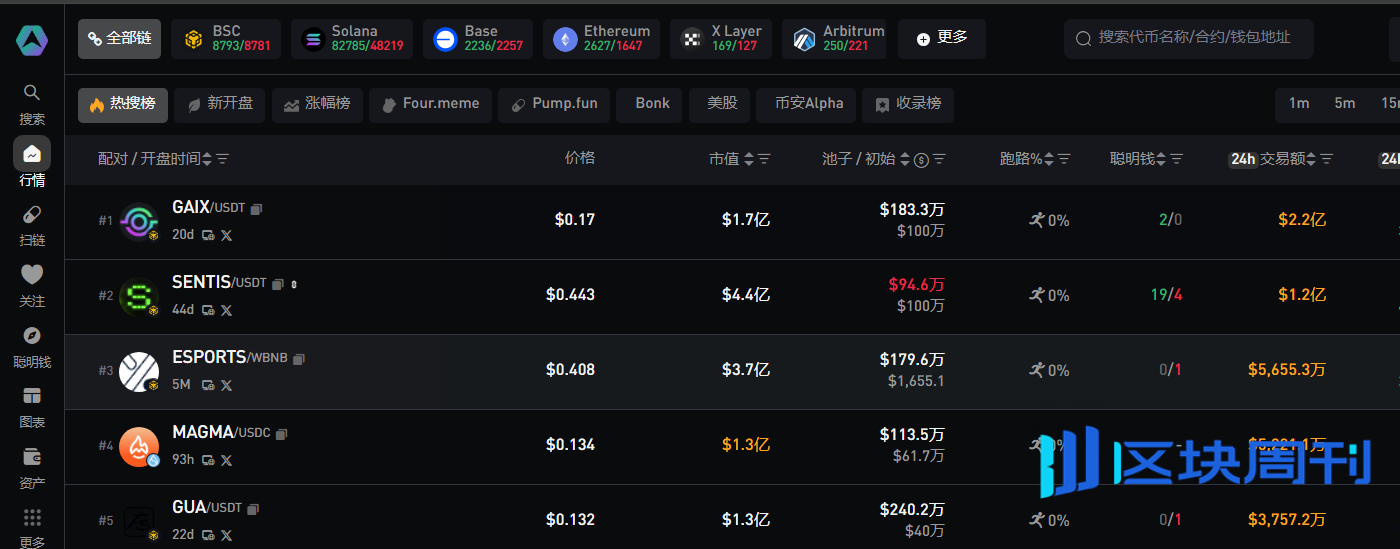Click the sidebar 搜索 magnifier icon
This screenshot has width=1400, height=549.
32,93
